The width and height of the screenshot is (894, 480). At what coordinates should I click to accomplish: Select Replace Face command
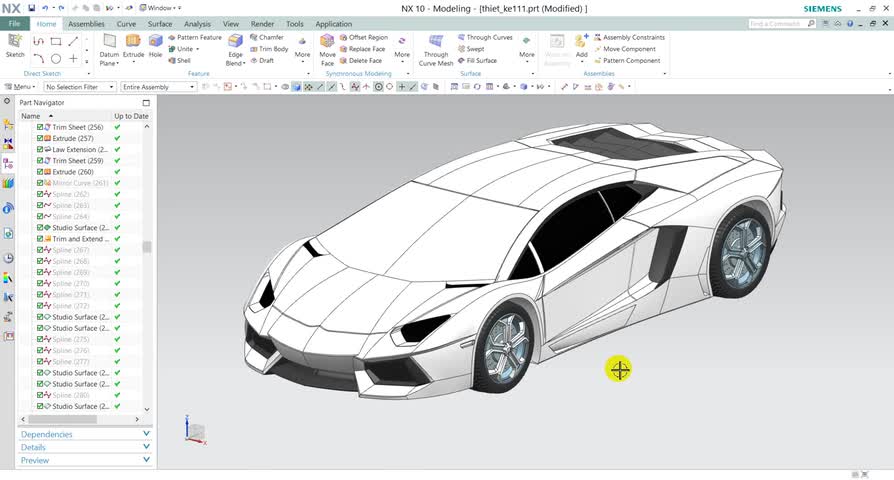click(362, 48)
